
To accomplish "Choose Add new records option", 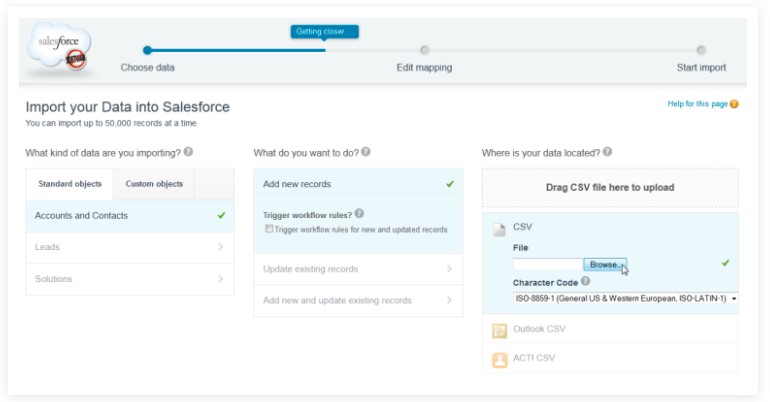I will click(358, 184).
